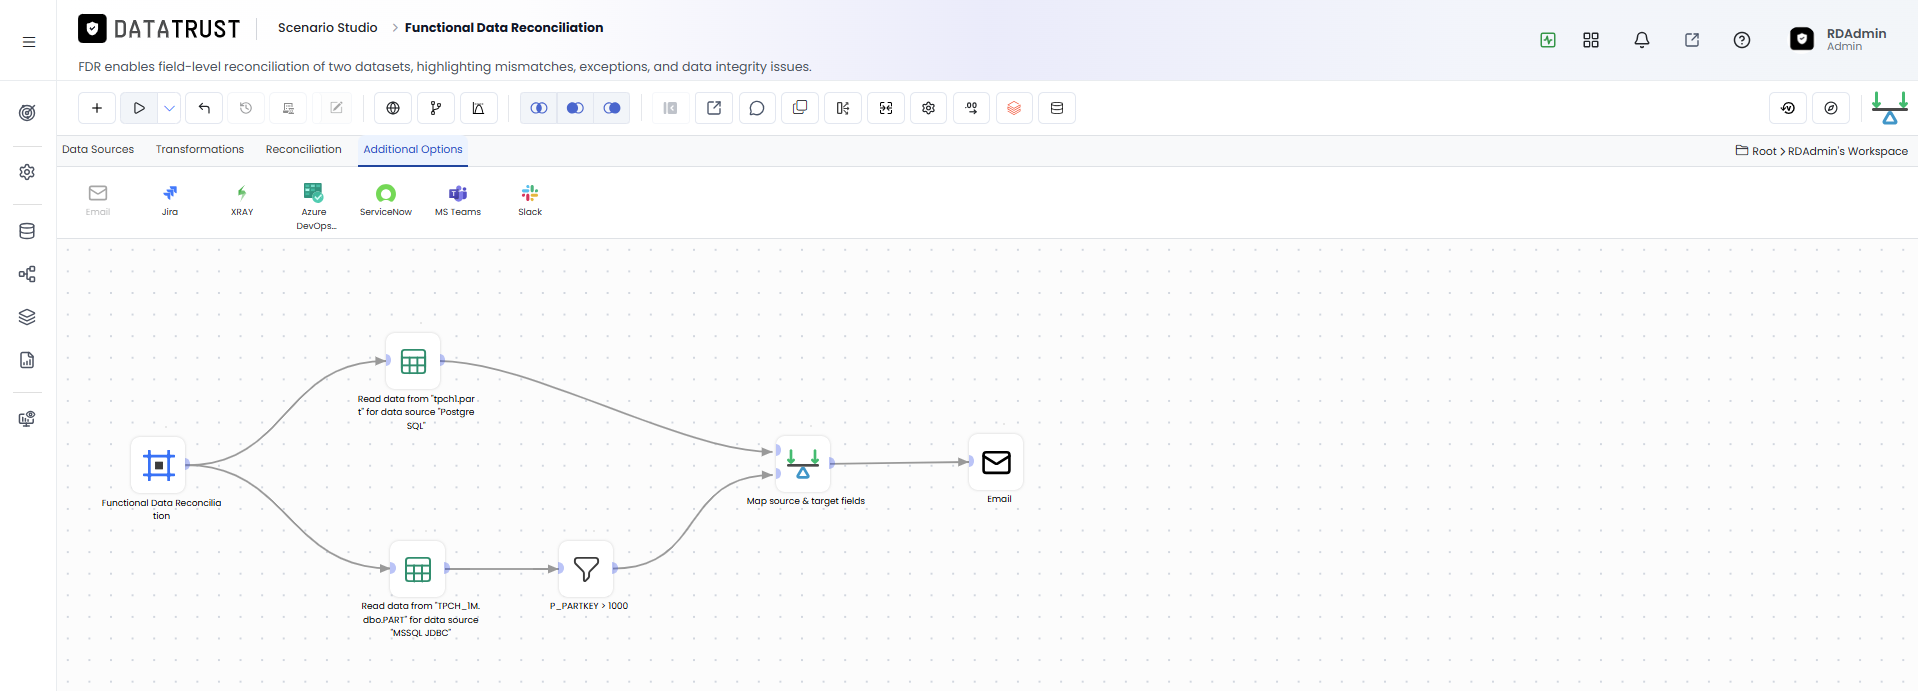Select the Slack integration icon
This screenshot has width=1918, height=691.
(x=530, y=199)
